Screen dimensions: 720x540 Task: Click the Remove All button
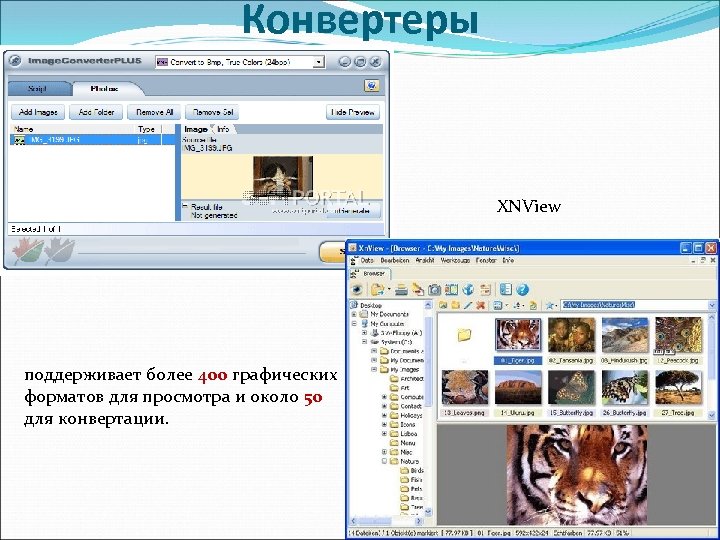tap(154, 112)
